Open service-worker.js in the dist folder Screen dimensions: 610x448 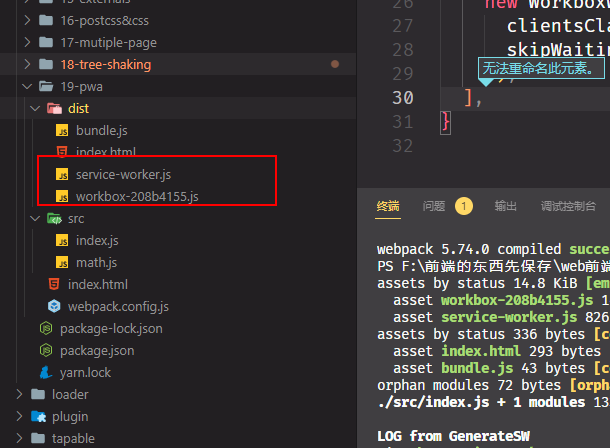[123, 174]
